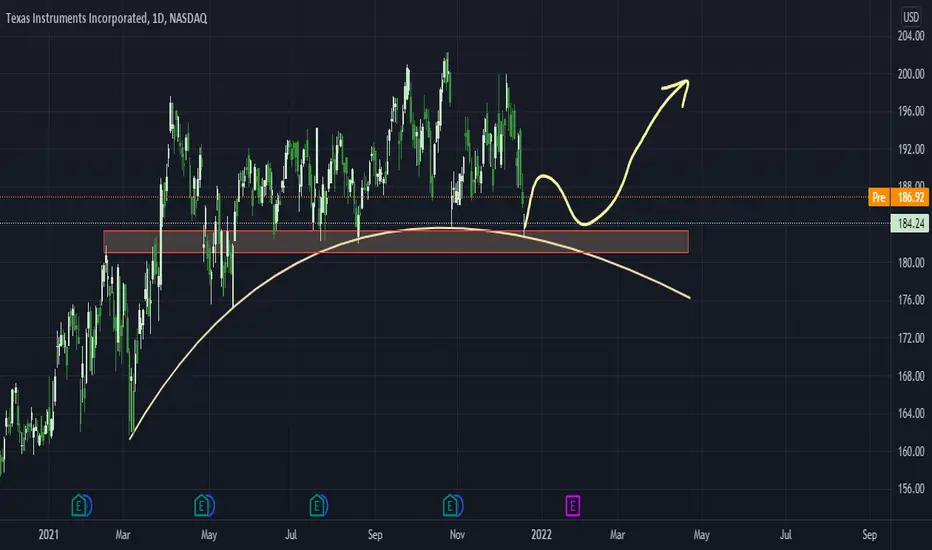Open the USD currency selector

click(x=911, y=17)
